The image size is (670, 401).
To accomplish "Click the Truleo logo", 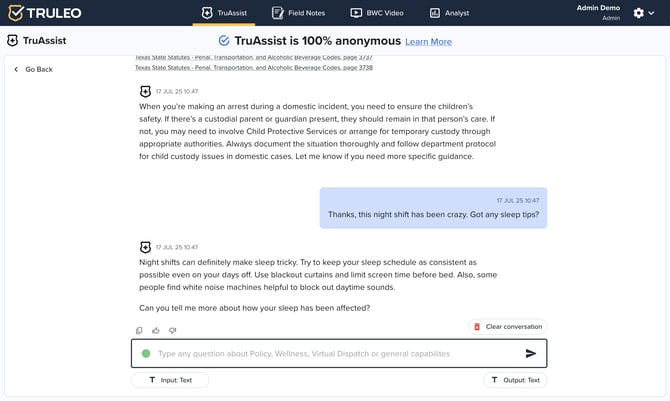I will [44, 13].
